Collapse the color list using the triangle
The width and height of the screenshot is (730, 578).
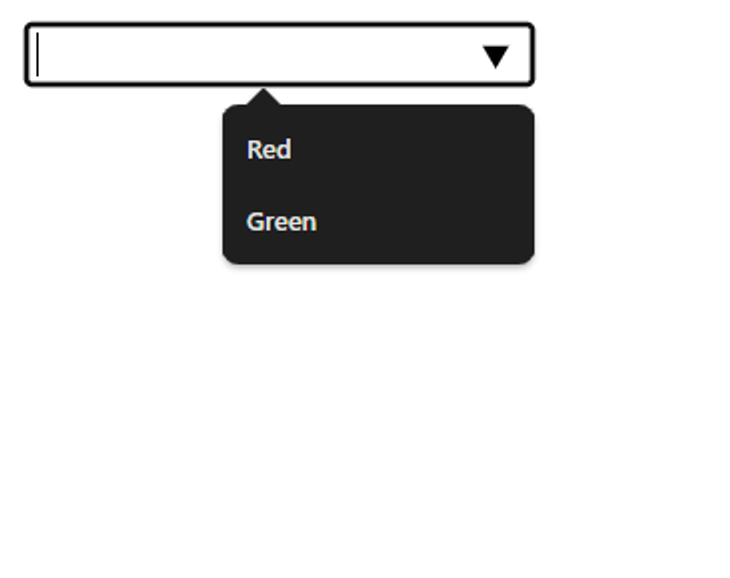point(495,57)
